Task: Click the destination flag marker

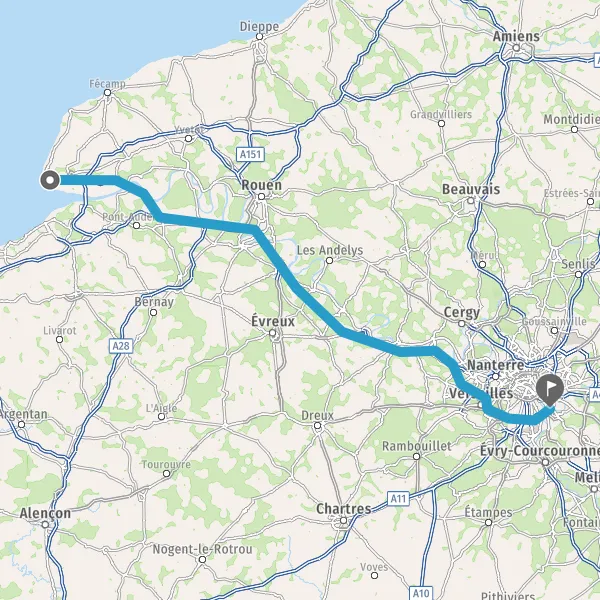Action: pyautogui.click(x=550, y=391)
